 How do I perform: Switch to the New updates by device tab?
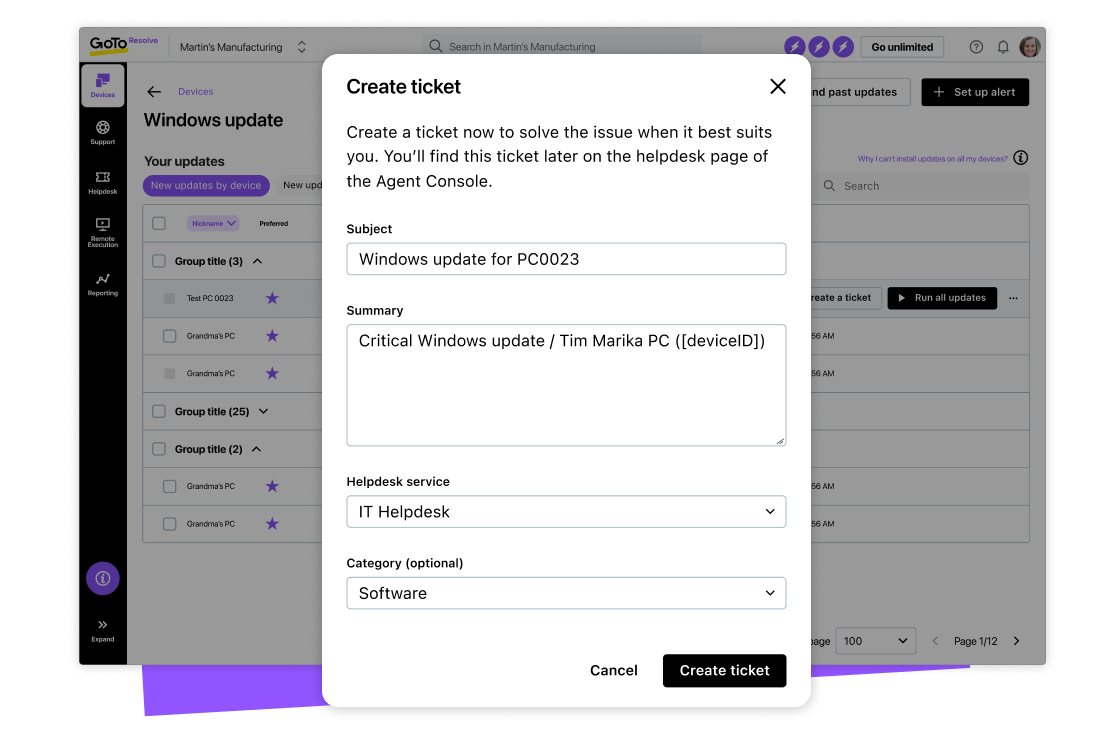pyautogui.click(x=206, y=185)
